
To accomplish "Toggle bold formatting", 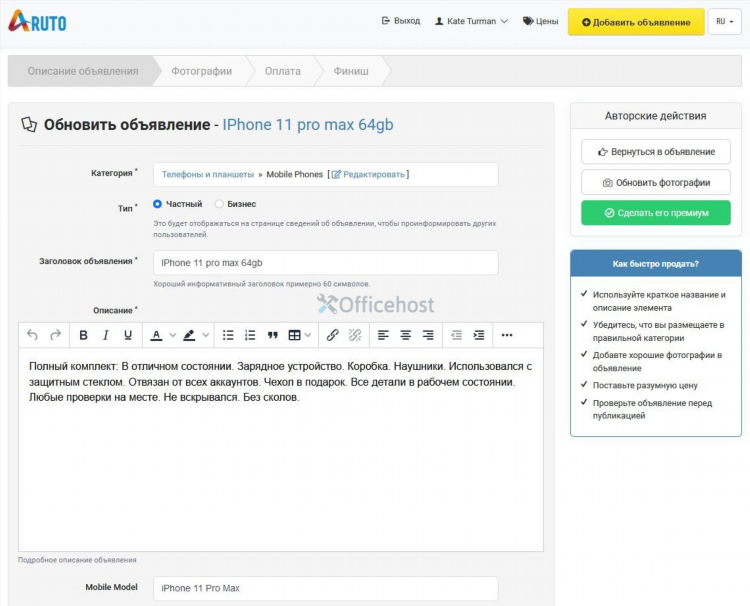I will click(x=83, y=335).
